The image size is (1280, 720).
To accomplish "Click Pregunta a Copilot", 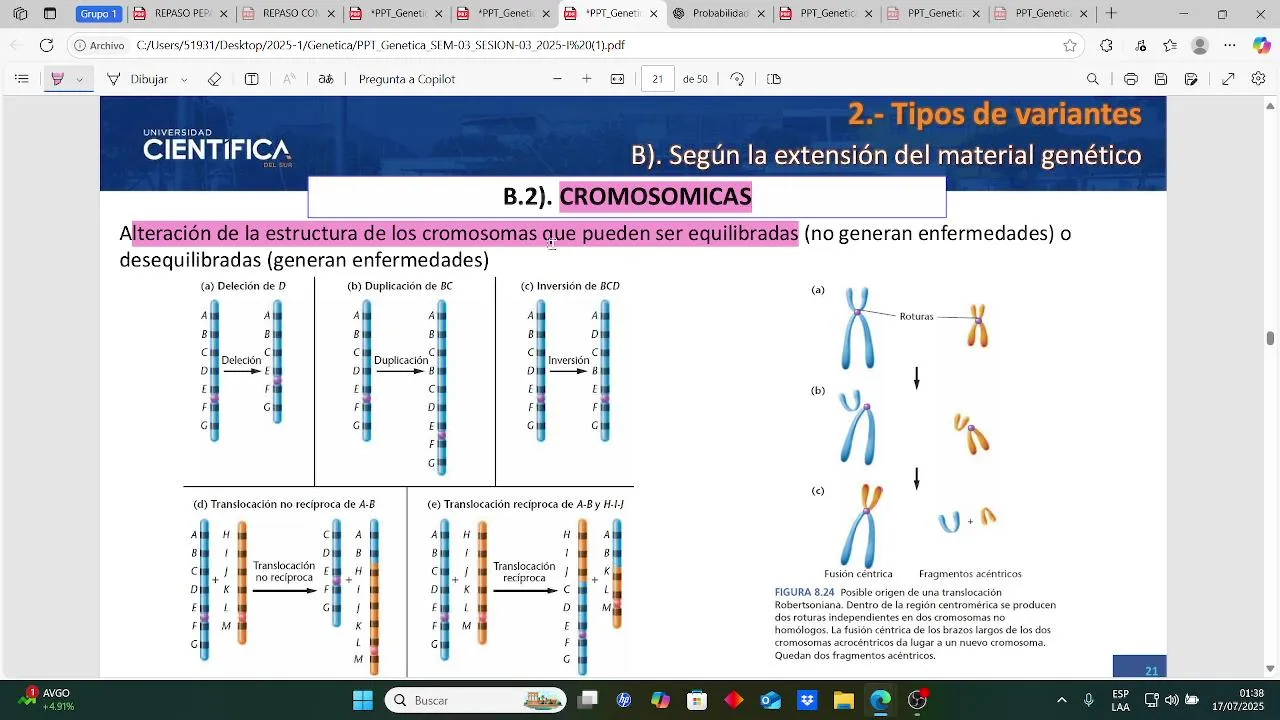I will (x=407, y=79).
